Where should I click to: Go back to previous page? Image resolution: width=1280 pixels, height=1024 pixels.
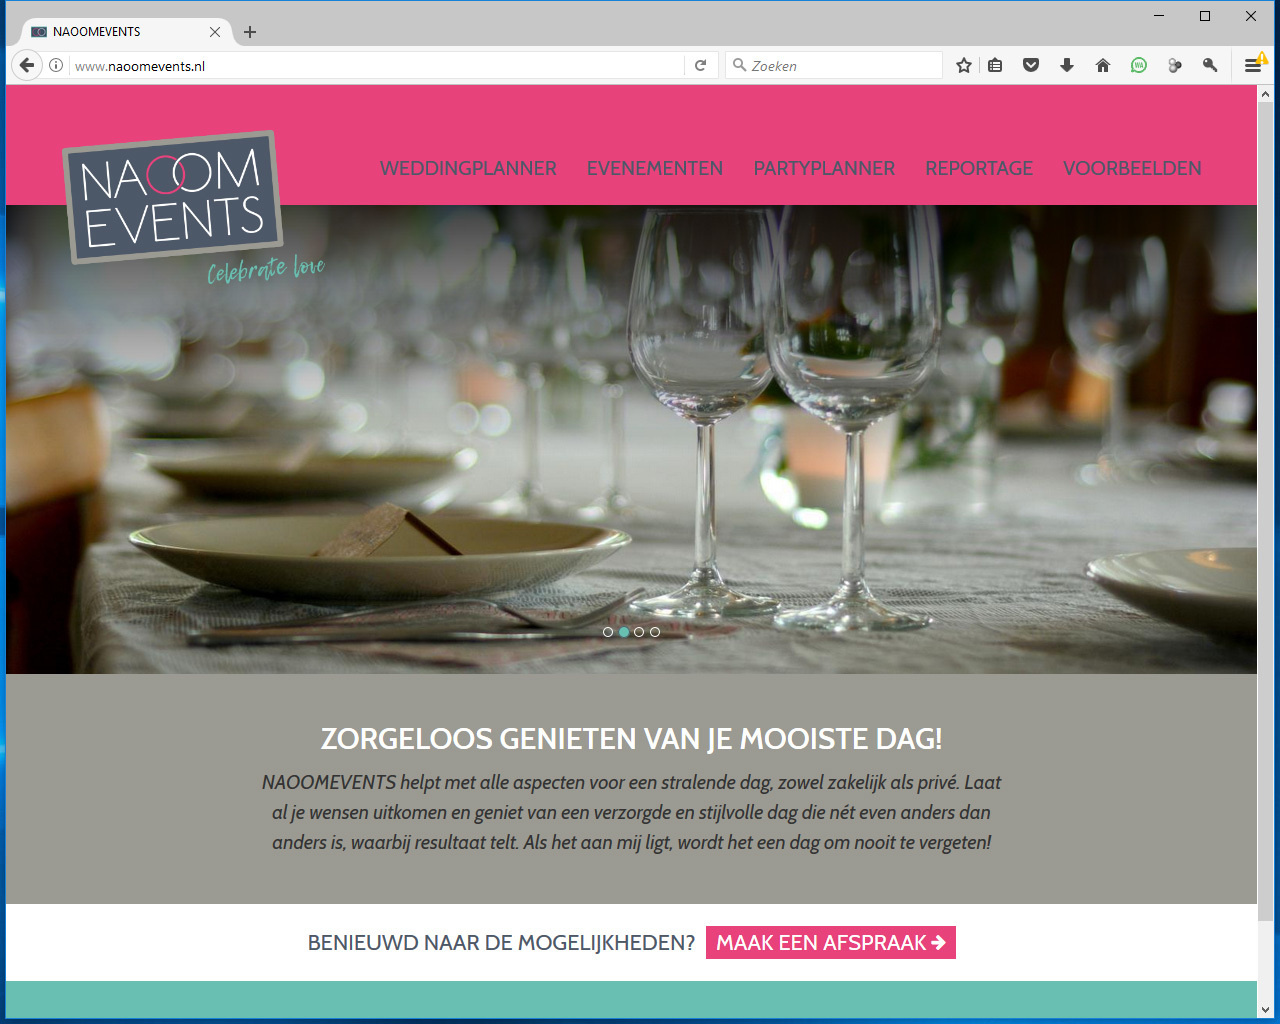point(27,65)
